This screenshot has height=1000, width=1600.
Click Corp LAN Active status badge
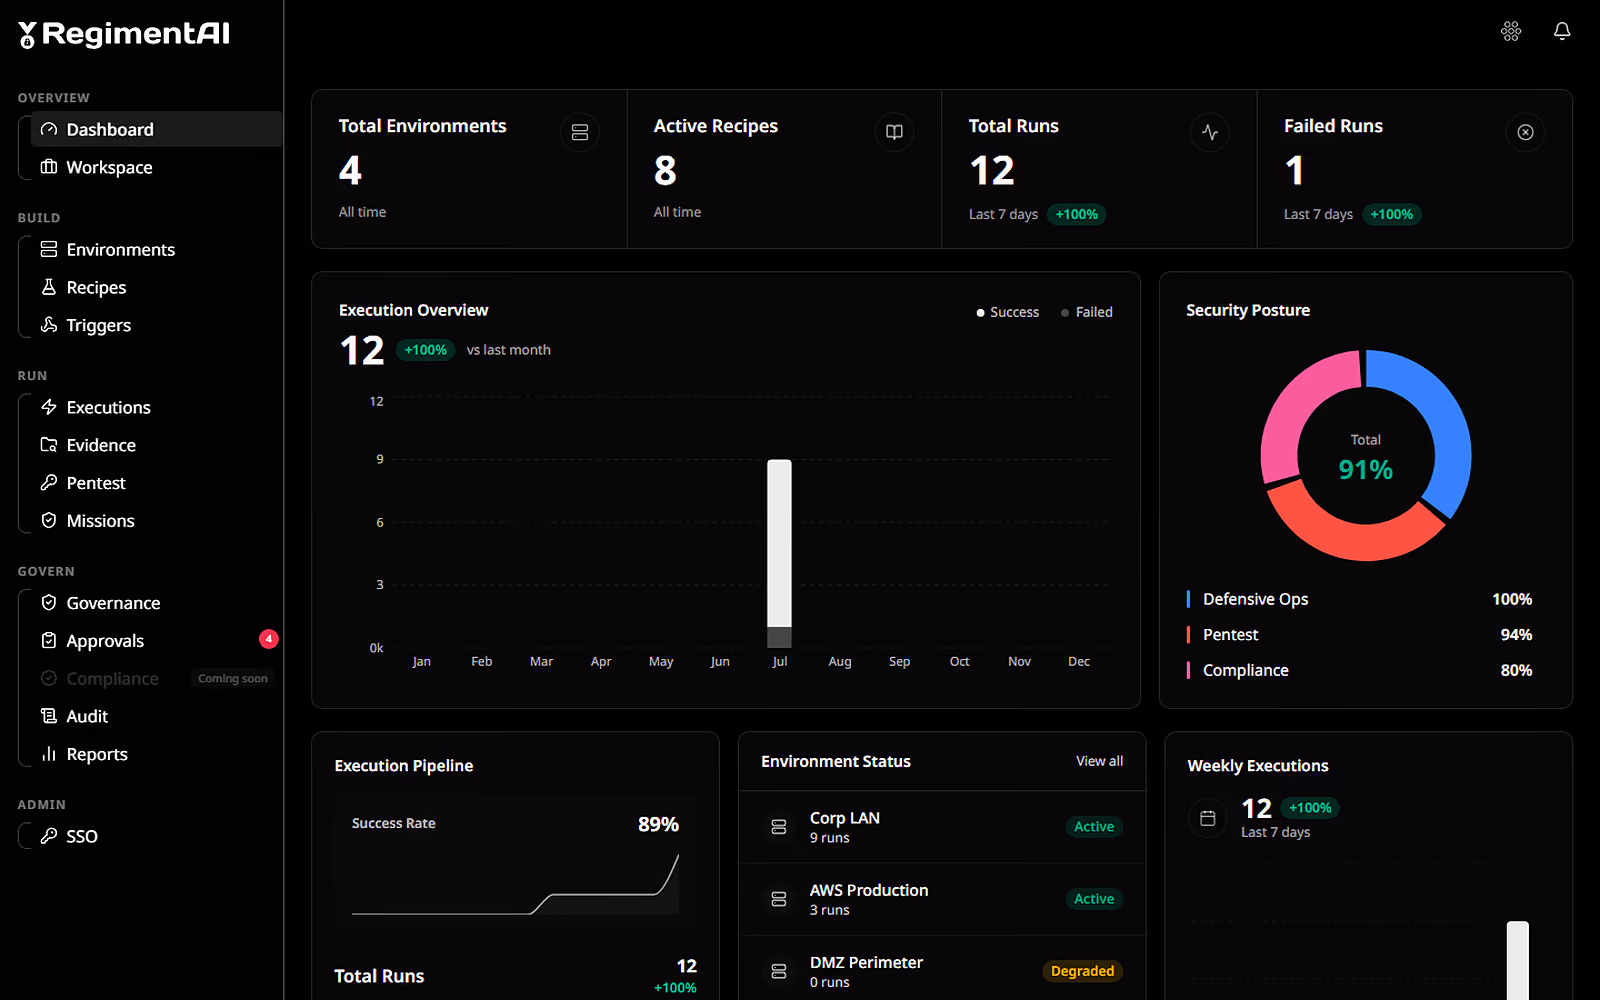(1094, 827)
